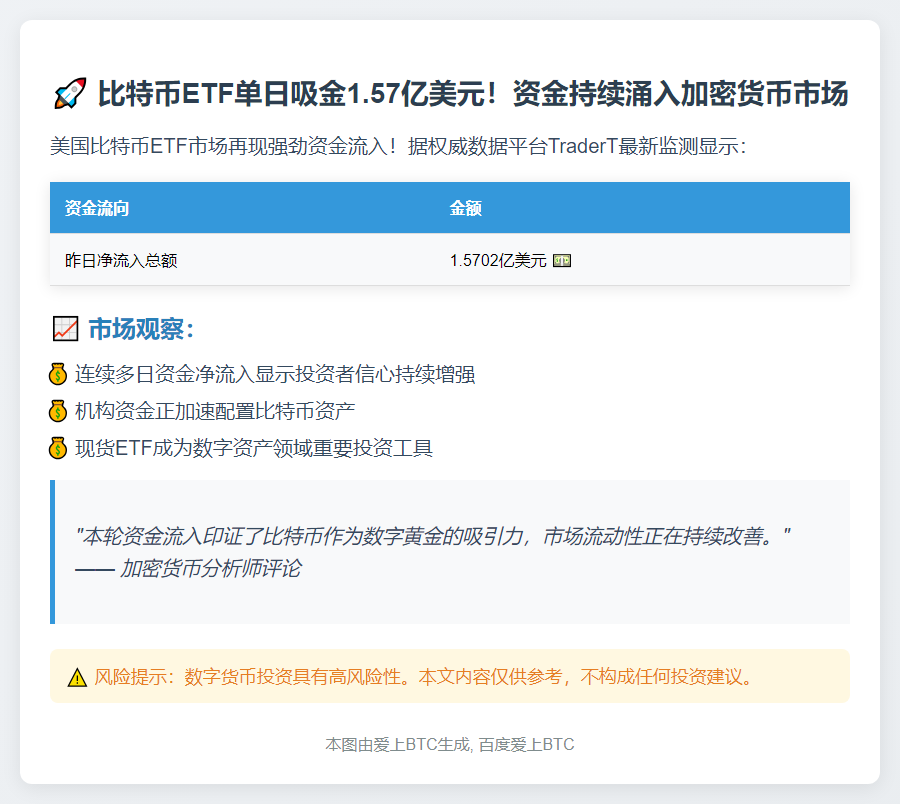This screenshot has height=804, width=900.
Task: Click the banknote icon after 1.5702亿美元
Action: tap(561, 261)
